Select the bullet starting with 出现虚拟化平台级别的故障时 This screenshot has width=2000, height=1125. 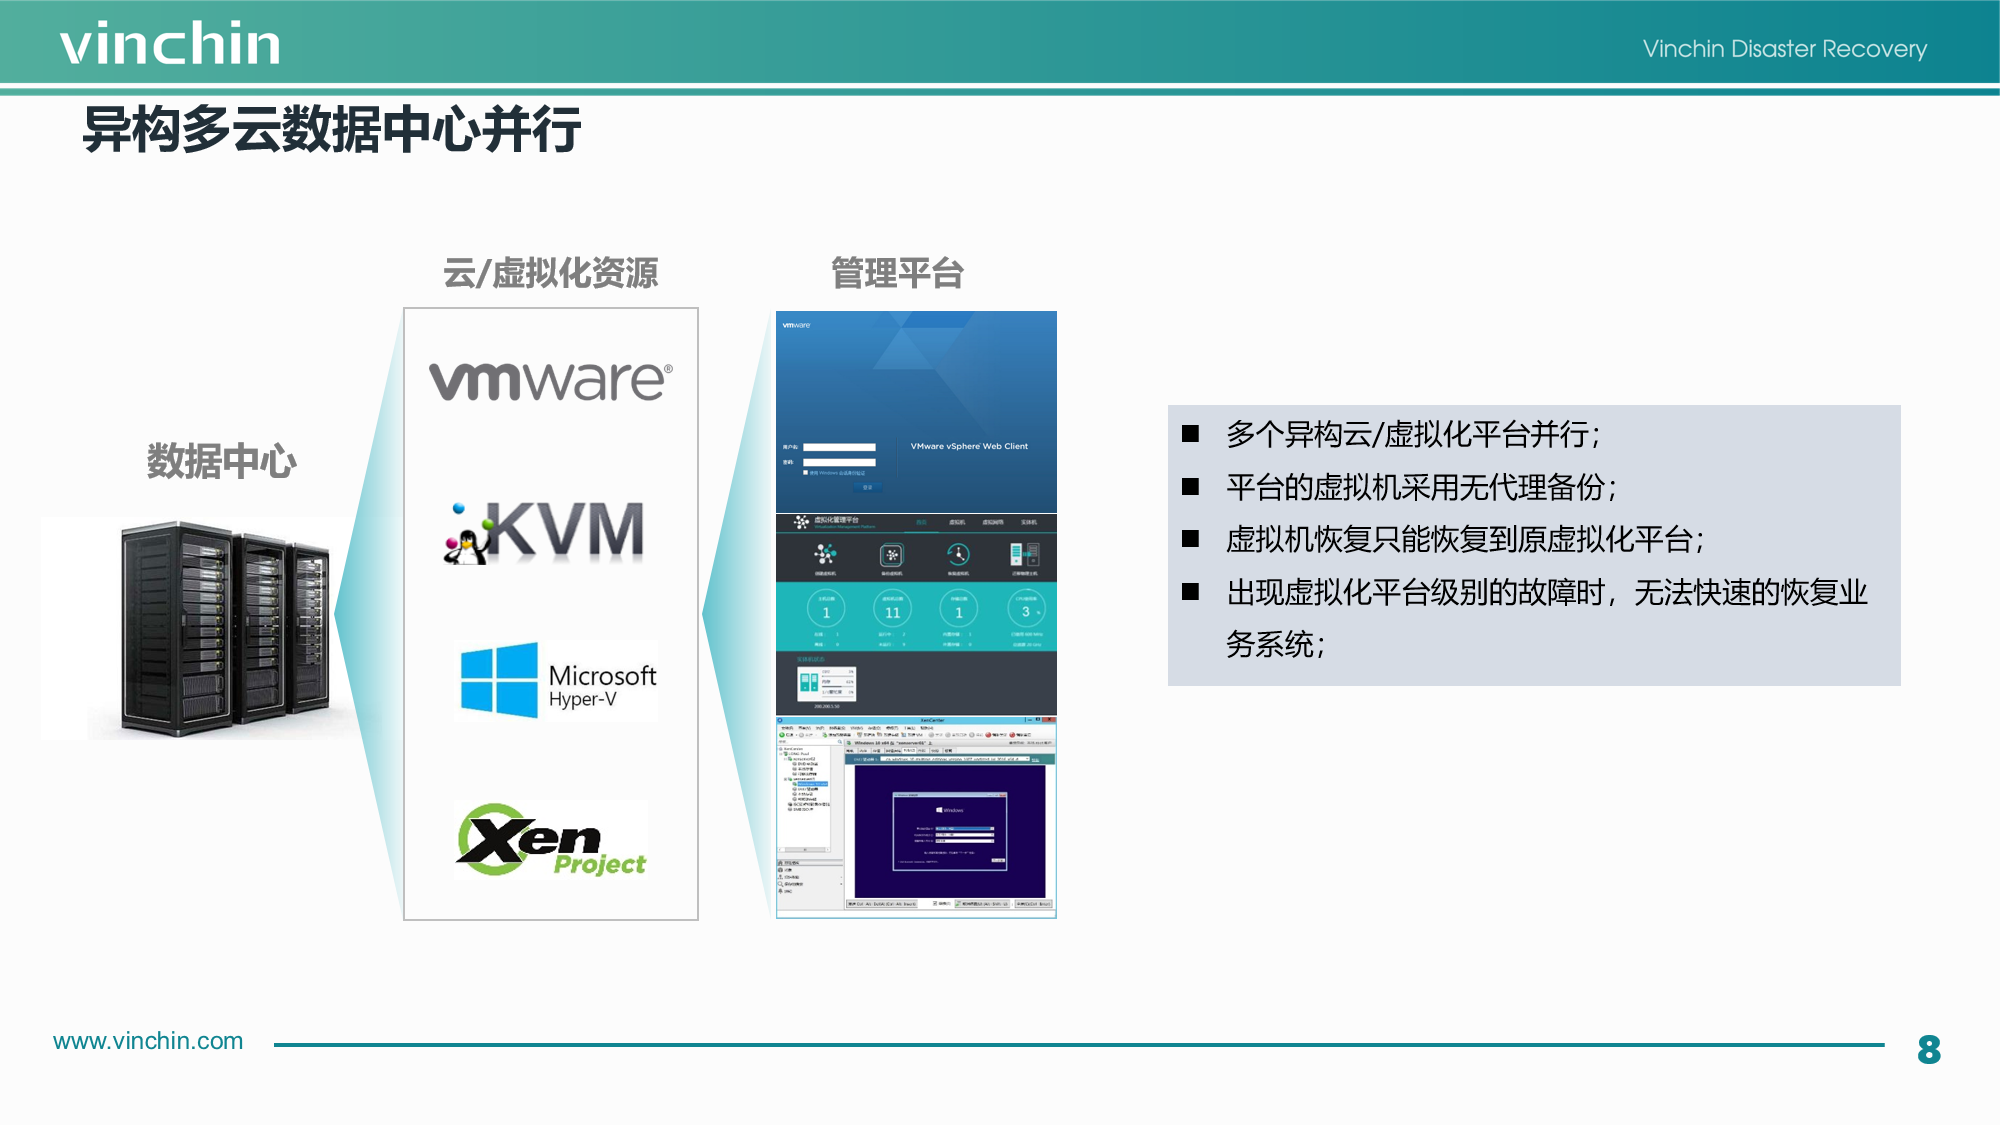1547,618
